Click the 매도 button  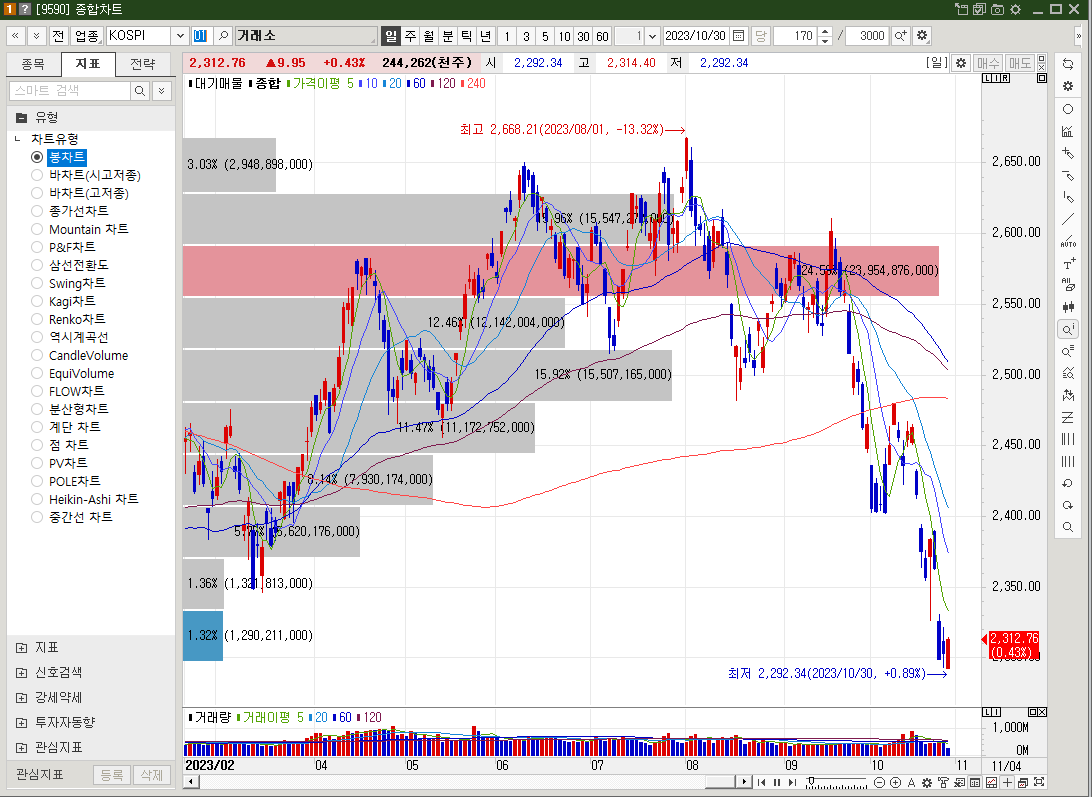(1020, 63)
